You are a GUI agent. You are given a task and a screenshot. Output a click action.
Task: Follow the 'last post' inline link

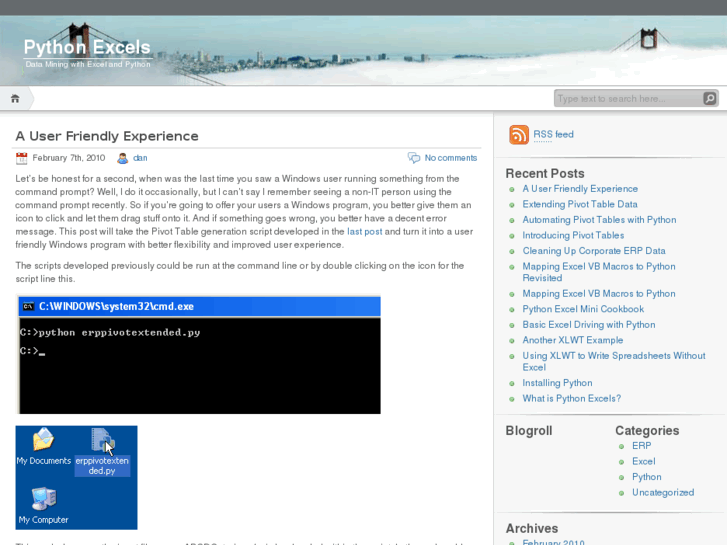pyautogui.click(x=365, y=231)
